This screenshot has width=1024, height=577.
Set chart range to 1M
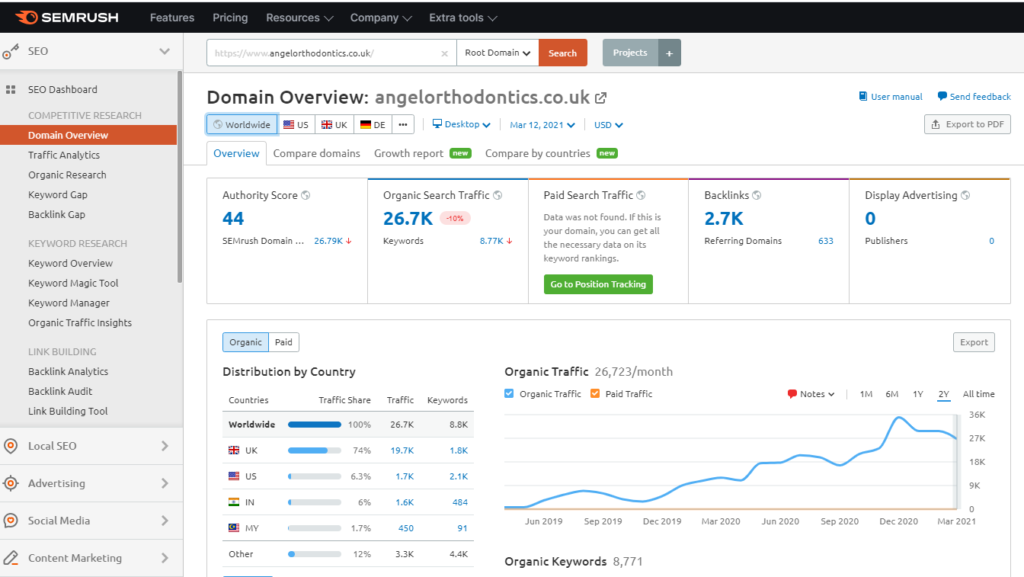point(866,394)
